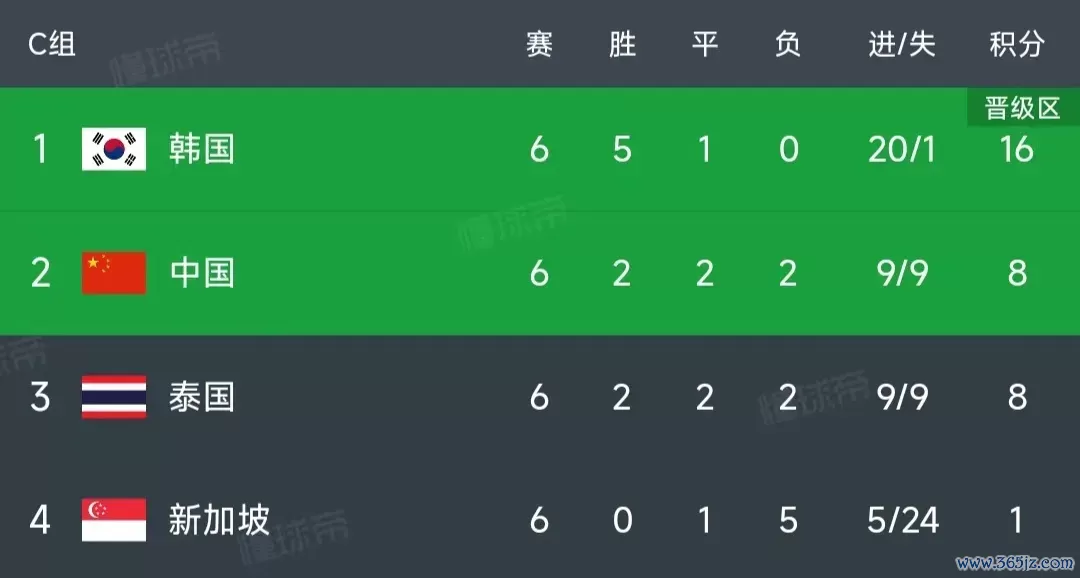The height and width of the screenshot is (578, 1080).
Task: Open team 新加坡 details
Action: 219,520
